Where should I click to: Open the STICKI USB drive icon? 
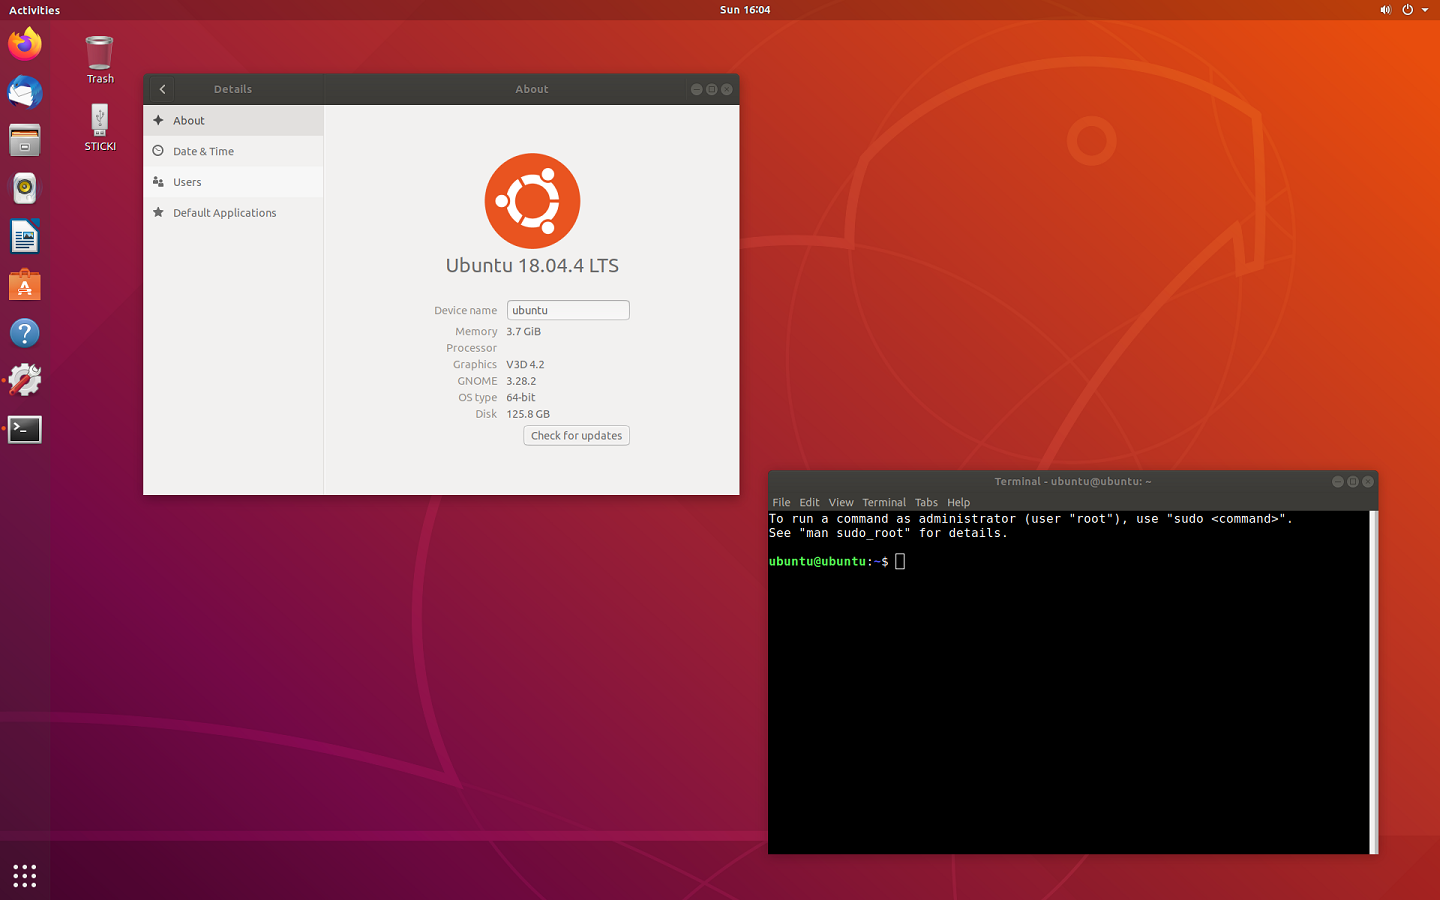pyautogui.click(x=100, y=127)
